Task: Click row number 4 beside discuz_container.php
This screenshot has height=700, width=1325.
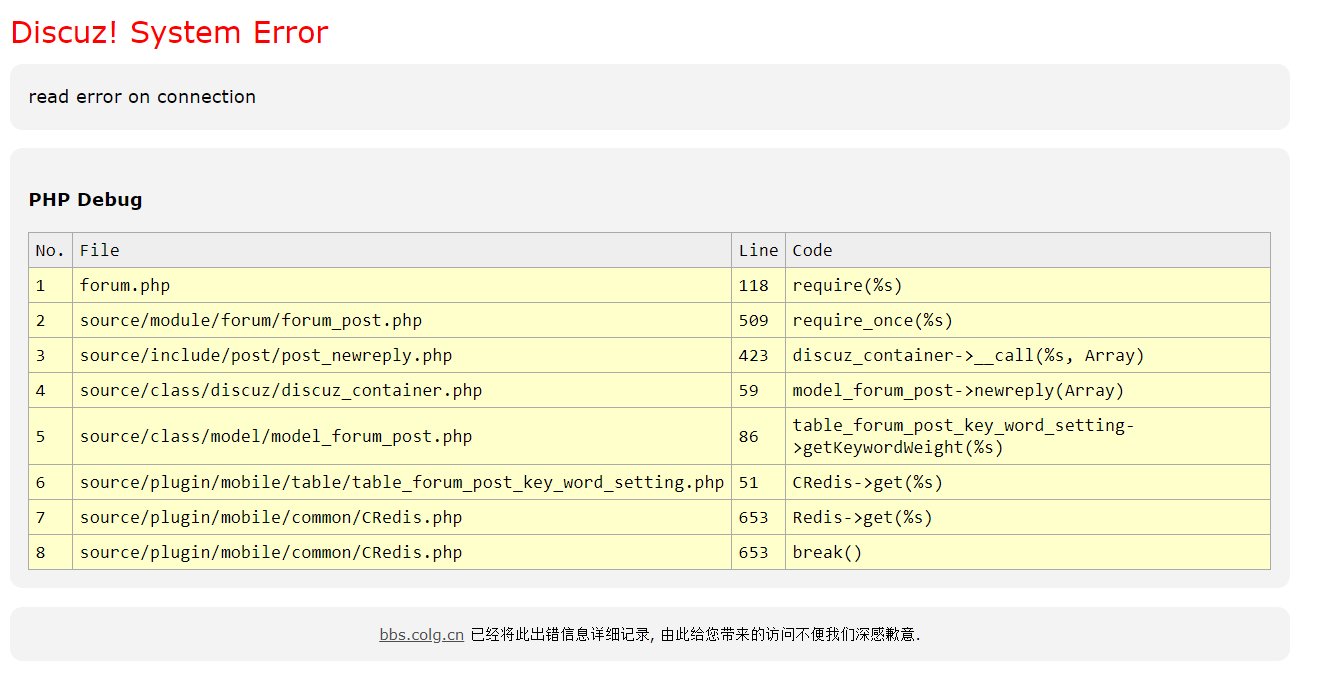Action: pyautogui.click(x=50, y=390)
